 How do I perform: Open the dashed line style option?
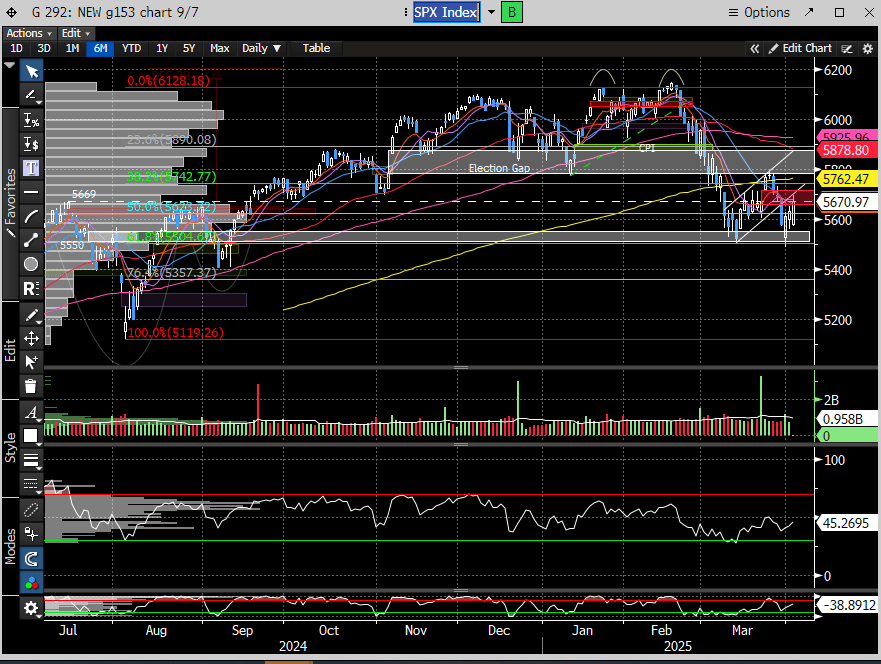pyautogui.click(x=31, y=484)
